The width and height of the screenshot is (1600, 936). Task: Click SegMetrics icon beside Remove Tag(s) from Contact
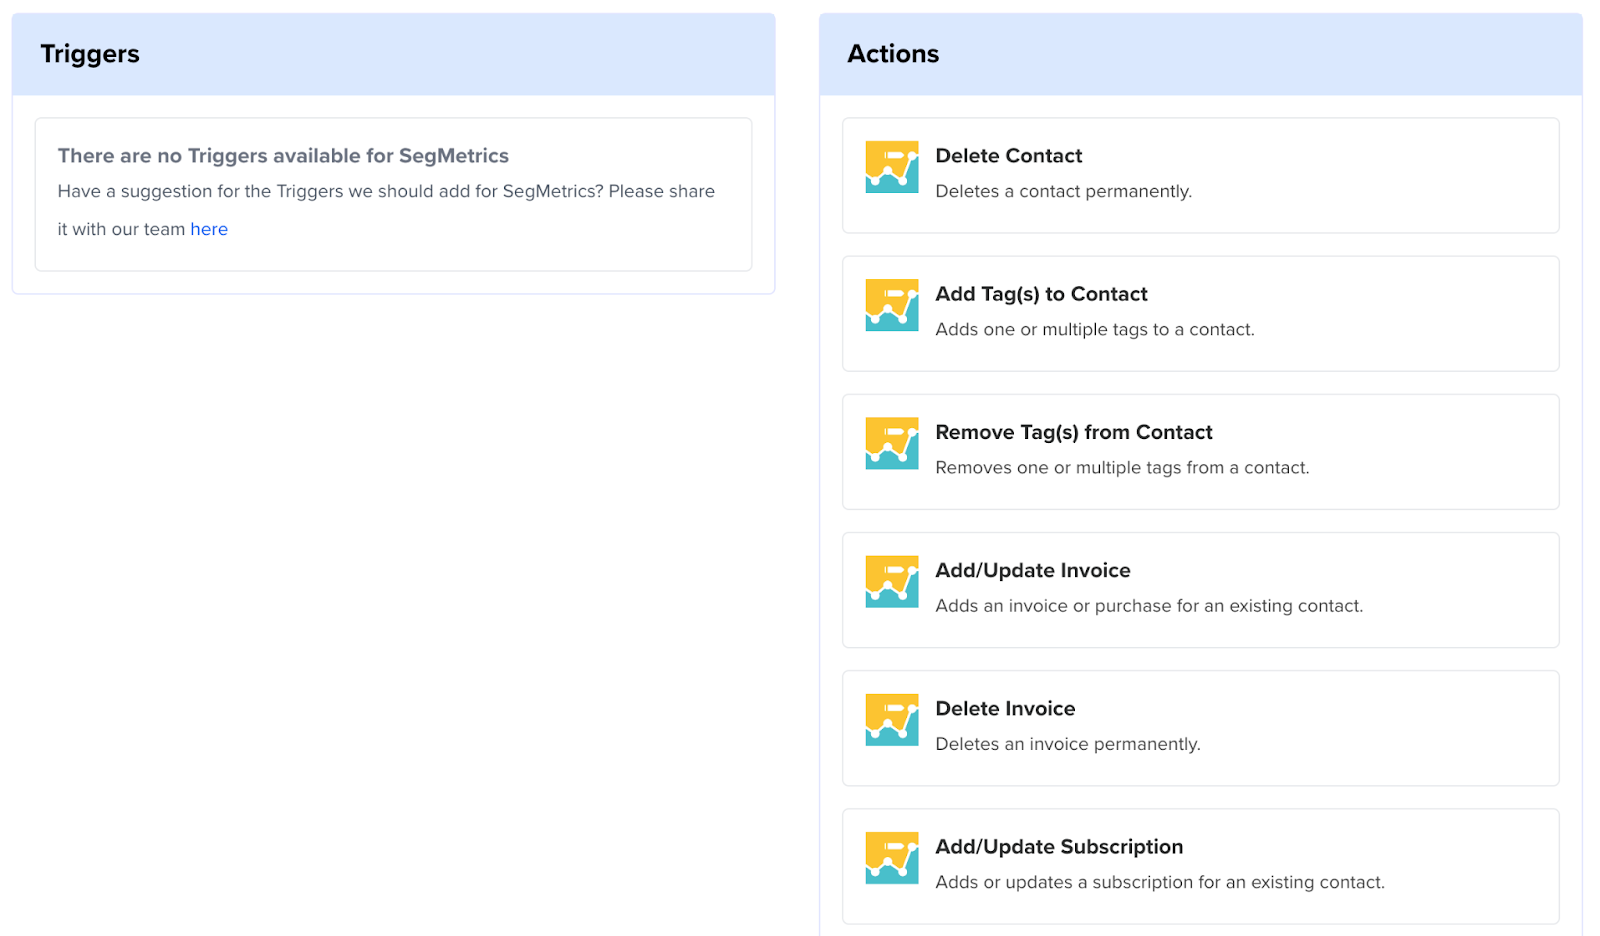pyautogui.click(x=891, y=443)
